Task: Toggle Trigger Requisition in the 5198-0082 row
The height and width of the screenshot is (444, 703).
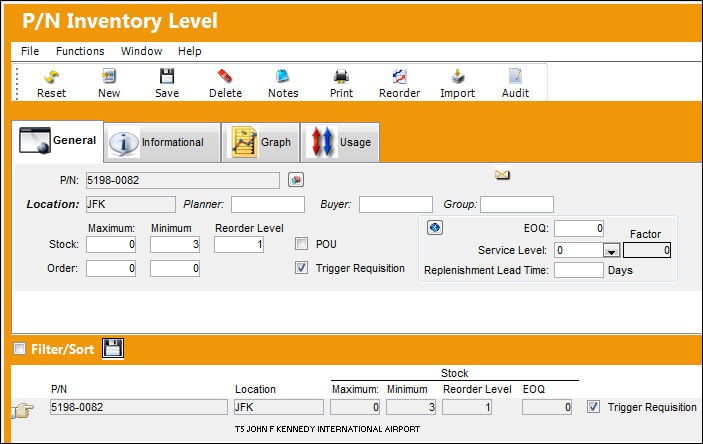Action: coord(593,407)
